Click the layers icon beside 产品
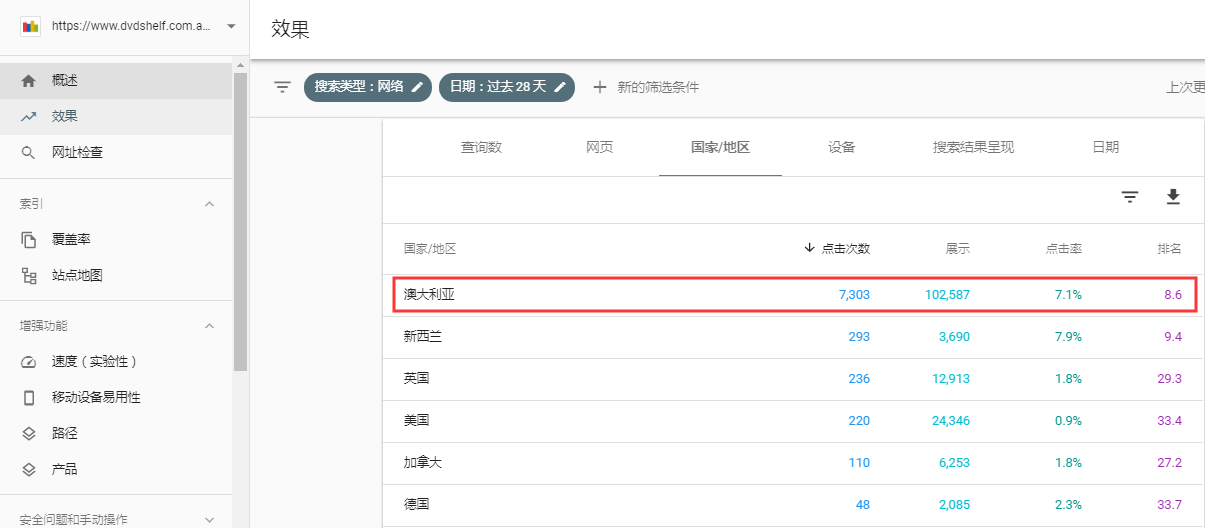Viewport: 1205px width, 528px height. [29, 470]
